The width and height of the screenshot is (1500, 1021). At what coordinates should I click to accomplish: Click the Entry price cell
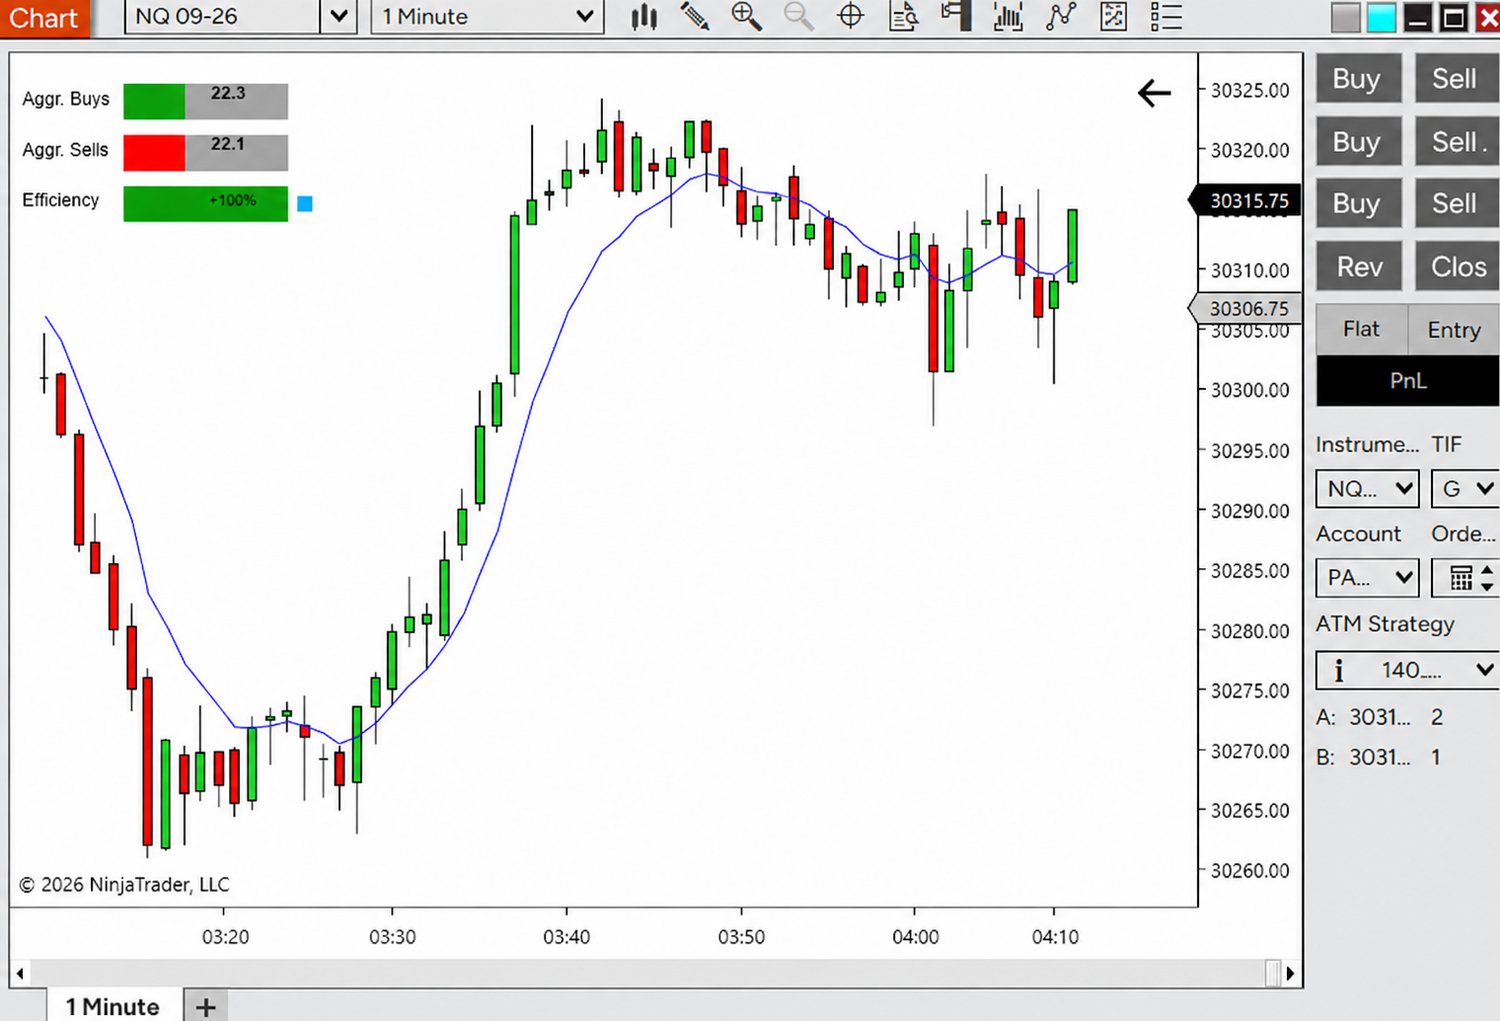click(x=1454, y=329)
